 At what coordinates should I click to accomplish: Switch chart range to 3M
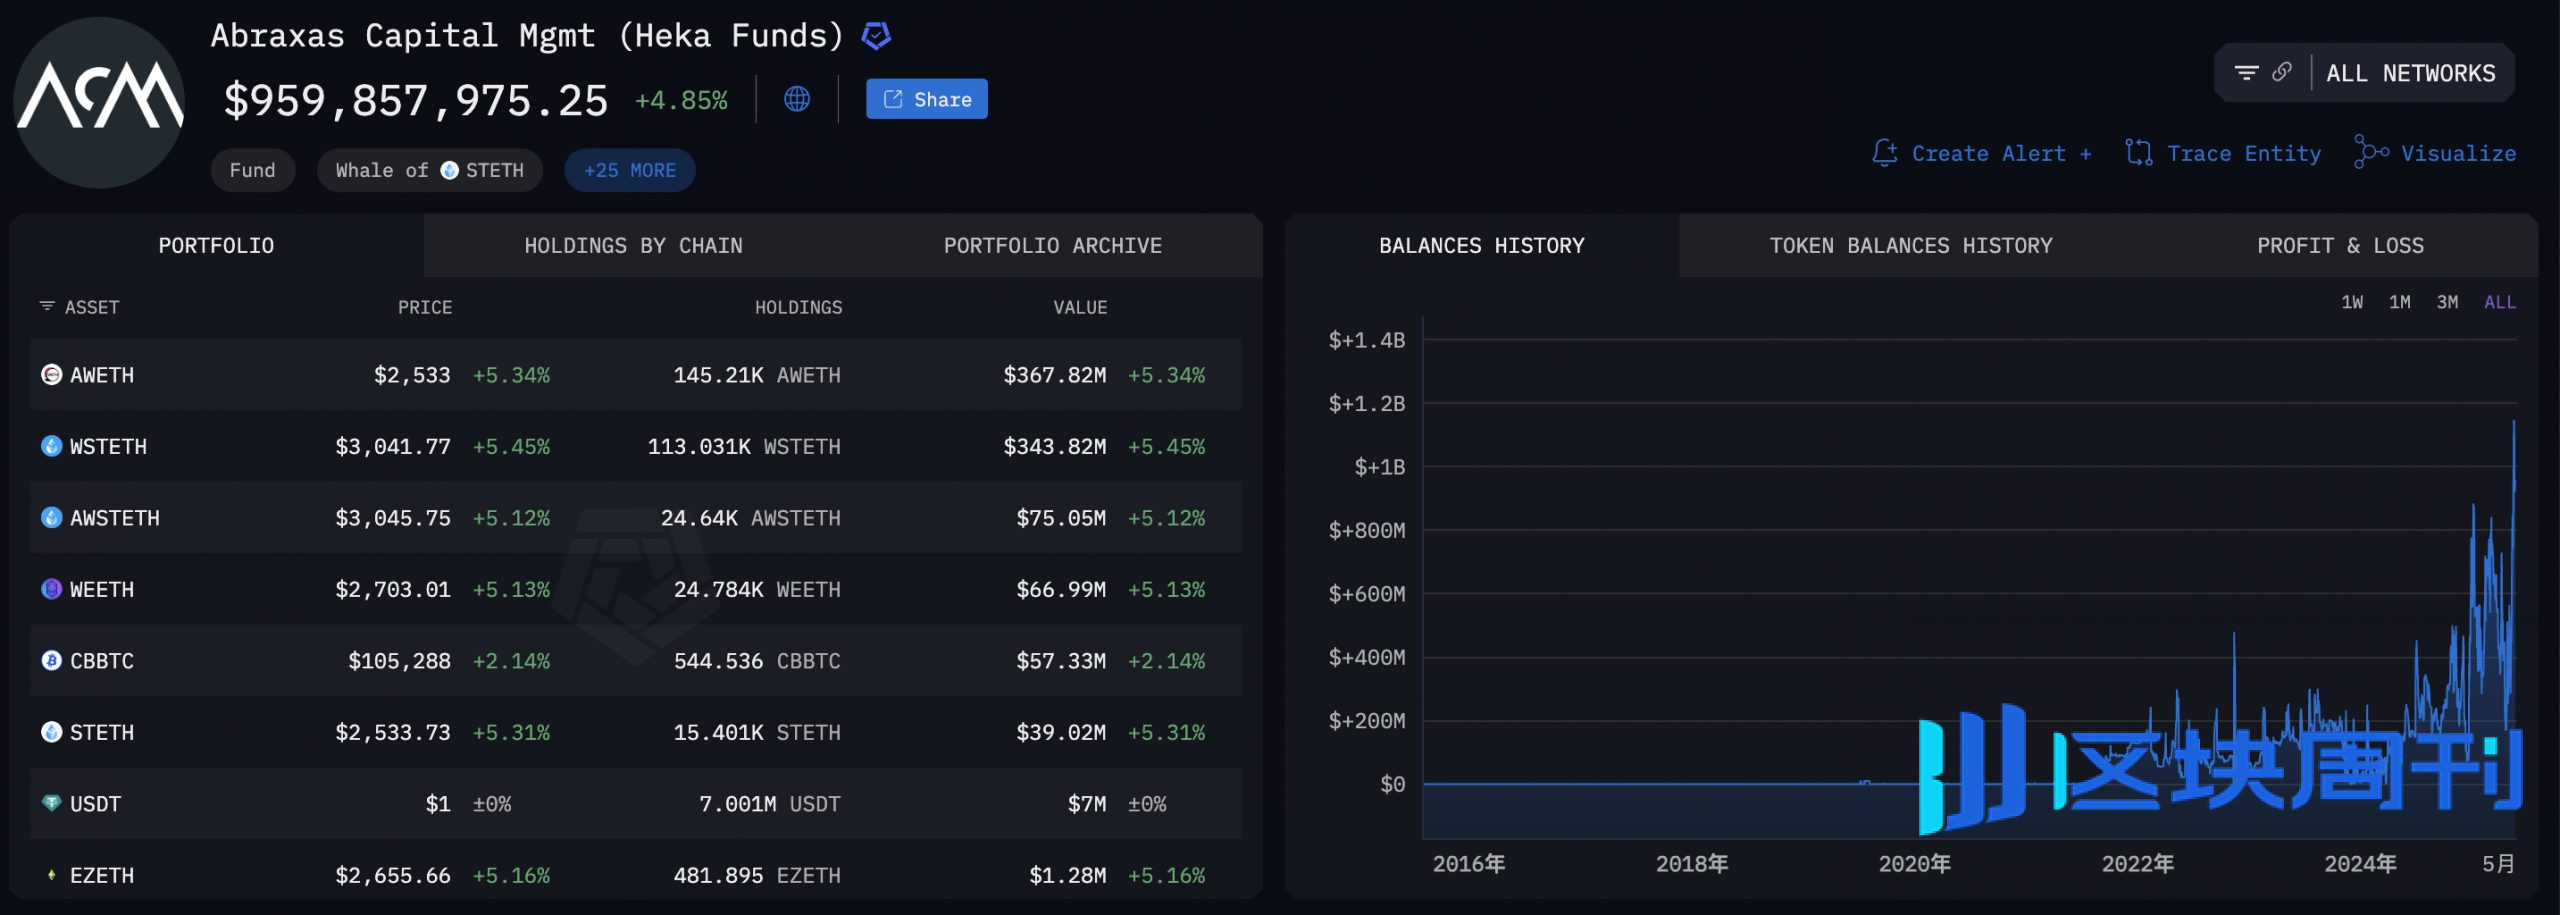2447,302
